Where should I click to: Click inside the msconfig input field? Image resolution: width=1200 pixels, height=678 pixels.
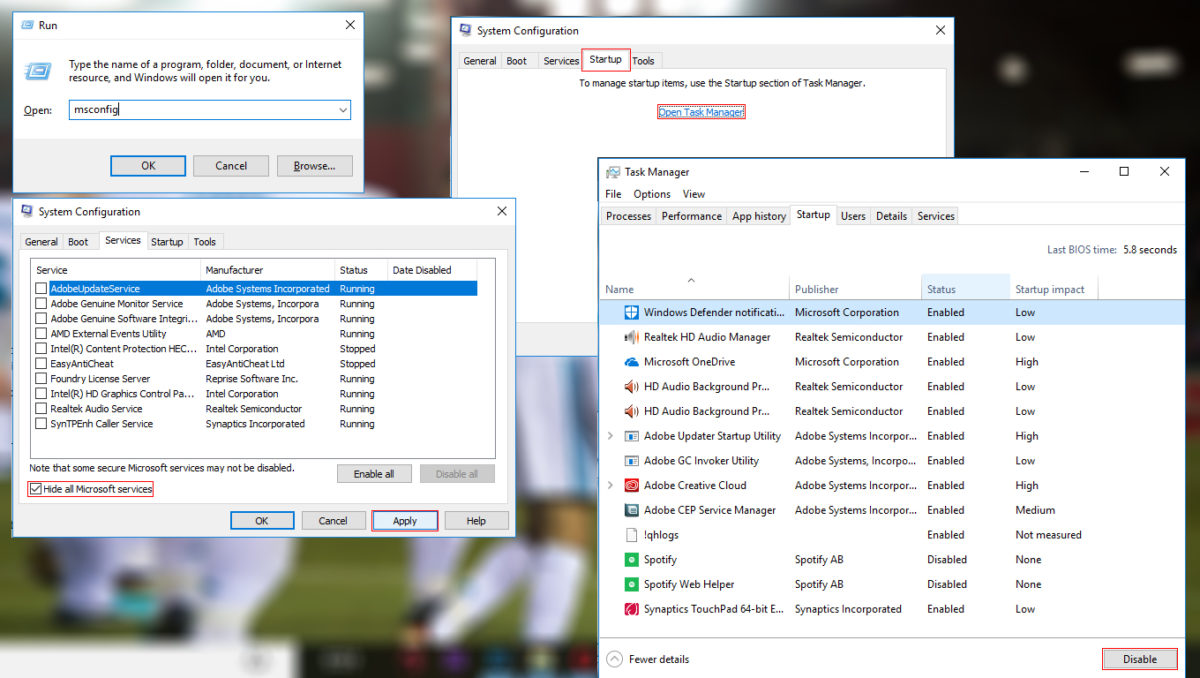click(200, 110)
